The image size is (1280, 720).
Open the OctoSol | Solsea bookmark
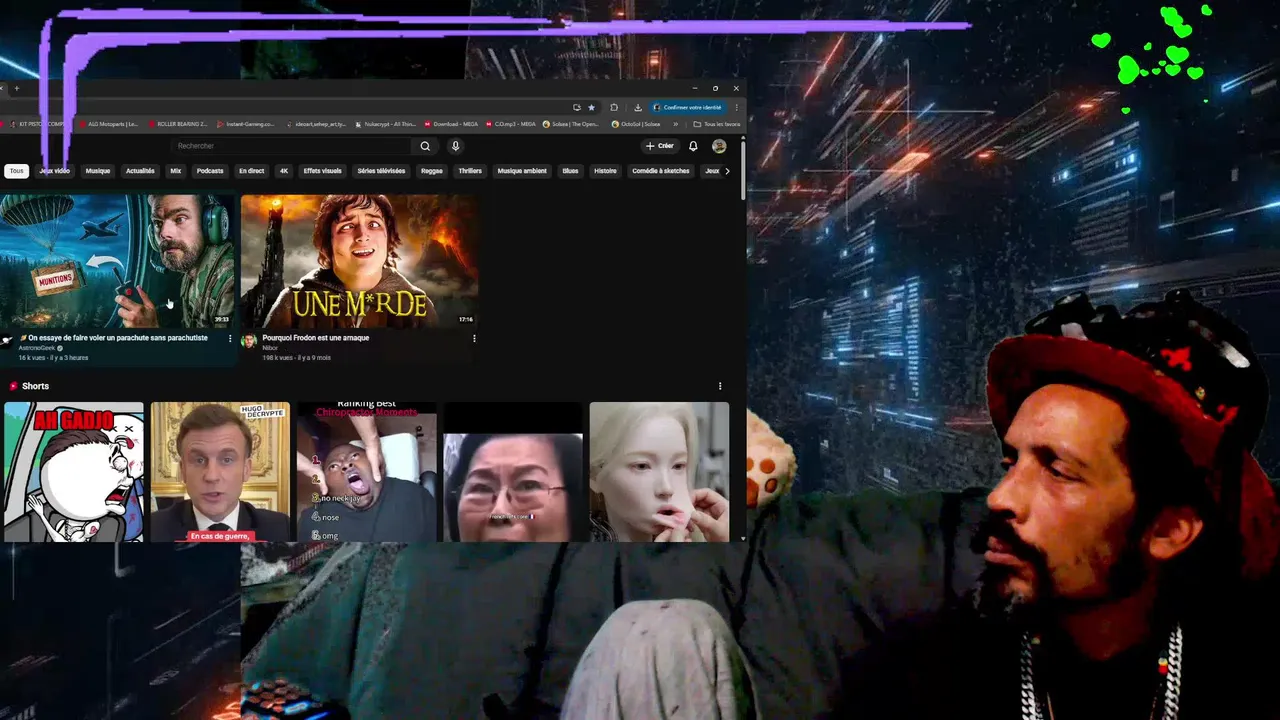[x=636, y=124]
